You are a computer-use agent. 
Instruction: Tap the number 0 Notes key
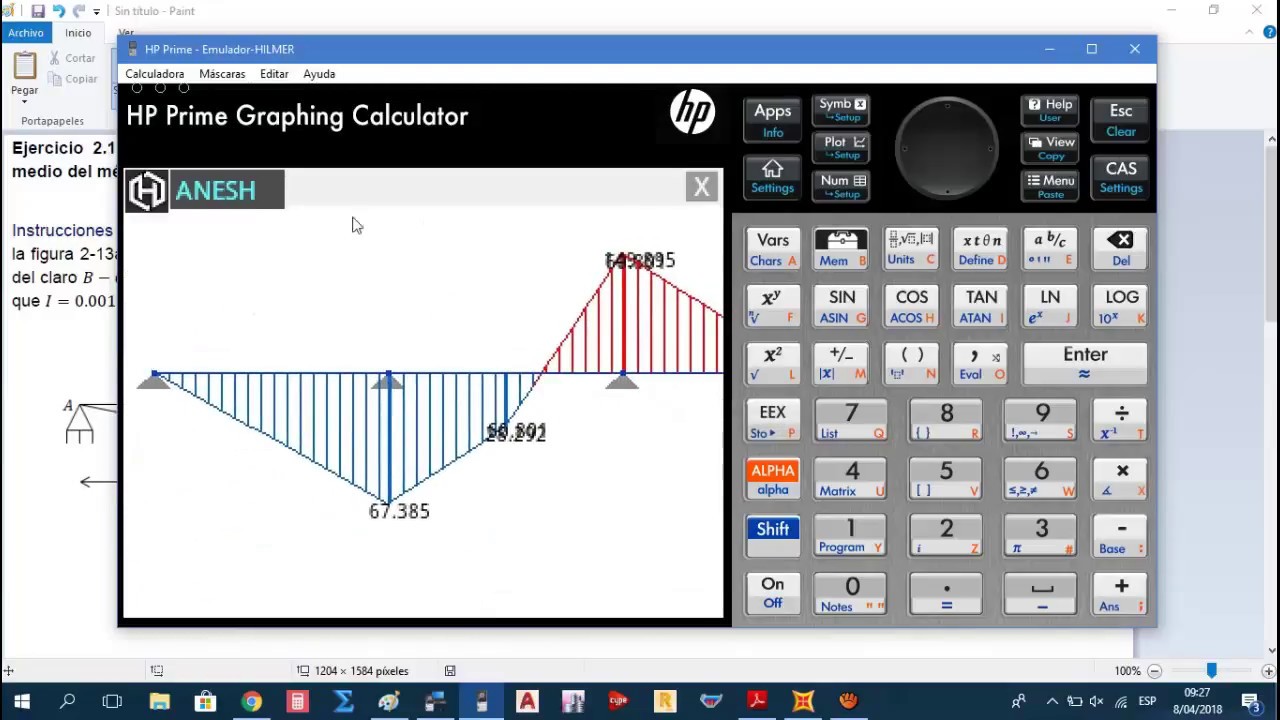click(851, 593)
